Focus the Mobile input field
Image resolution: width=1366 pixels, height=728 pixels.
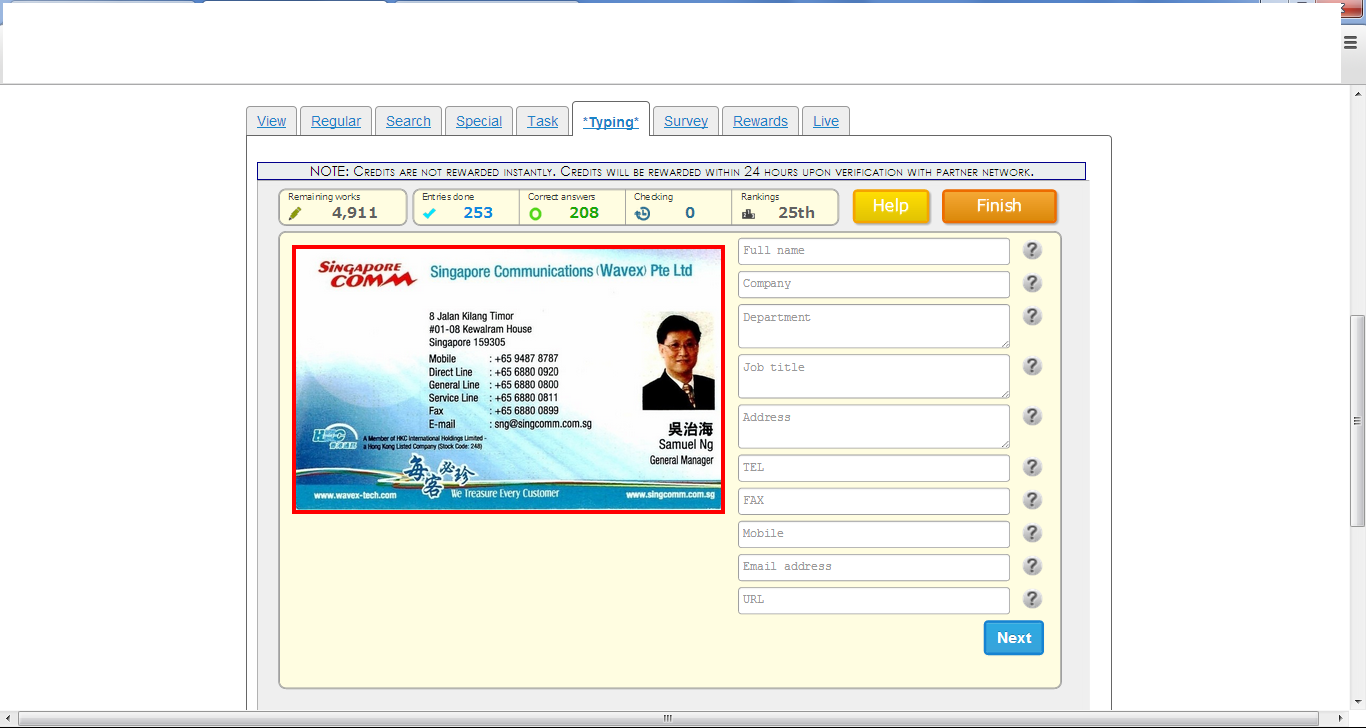tap(874, 534)
